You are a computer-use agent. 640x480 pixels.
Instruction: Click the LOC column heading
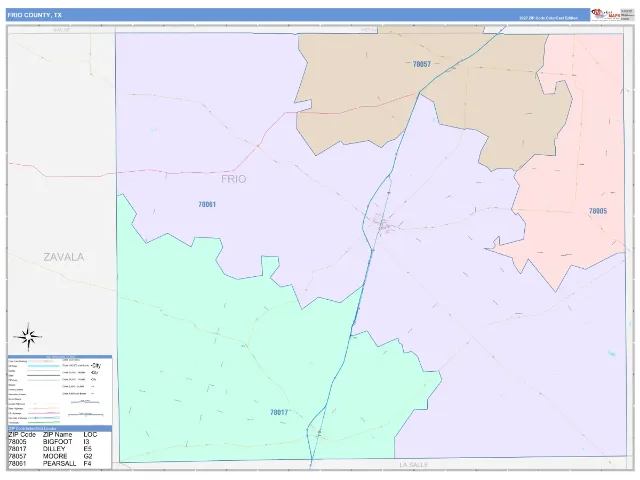pyautogui.click(x=90, y=435)
